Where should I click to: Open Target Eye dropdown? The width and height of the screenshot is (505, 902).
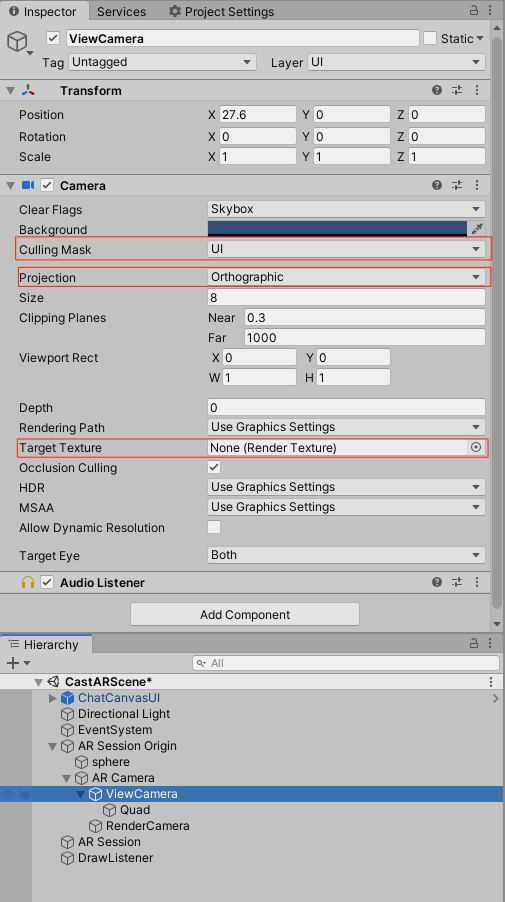(346, 555)
